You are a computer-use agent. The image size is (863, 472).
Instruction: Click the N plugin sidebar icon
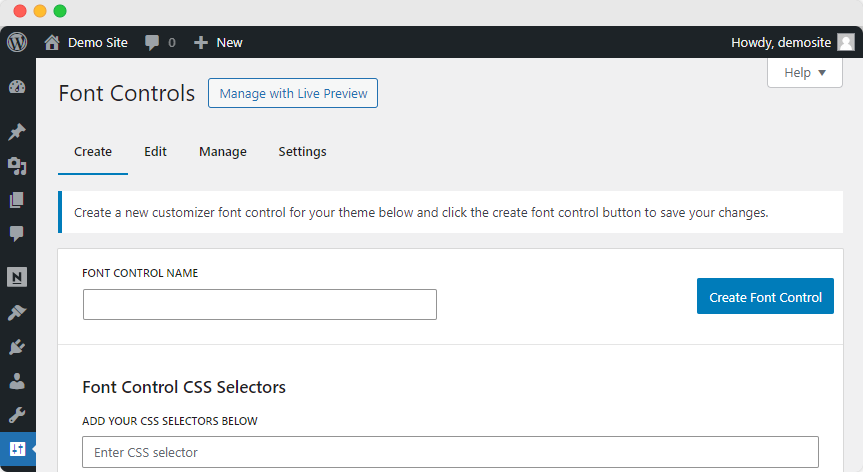click(x=17, y=277)
